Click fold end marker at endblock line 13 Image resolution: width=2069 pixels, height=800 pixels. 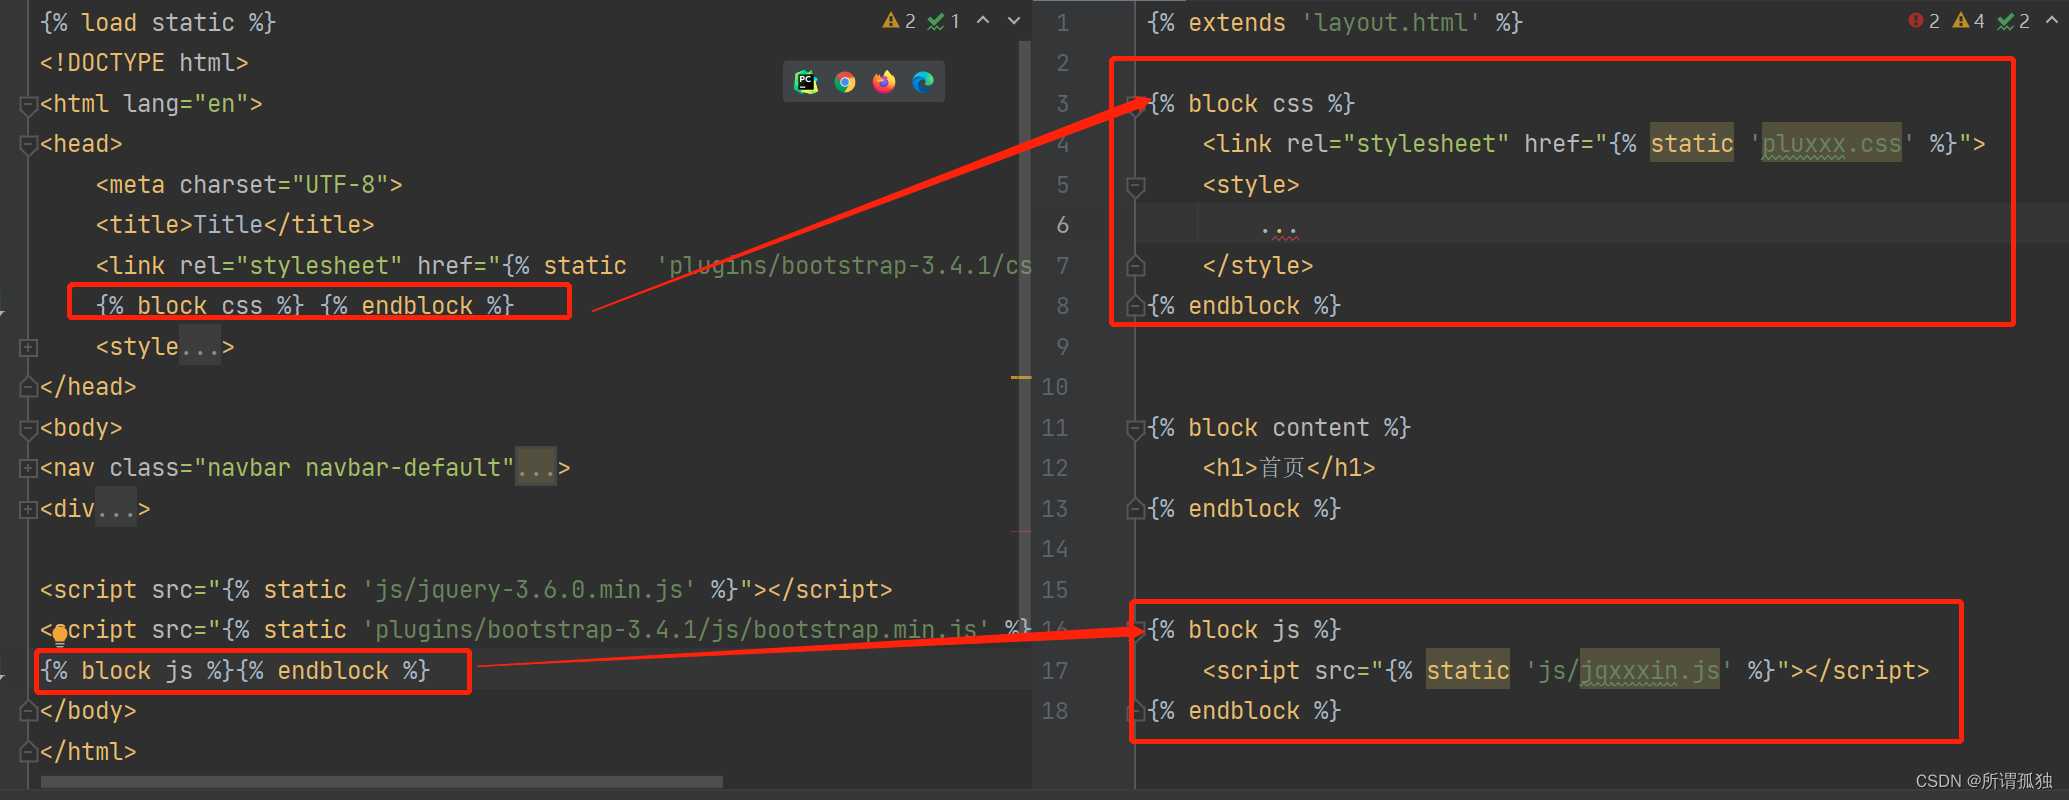1135,509
